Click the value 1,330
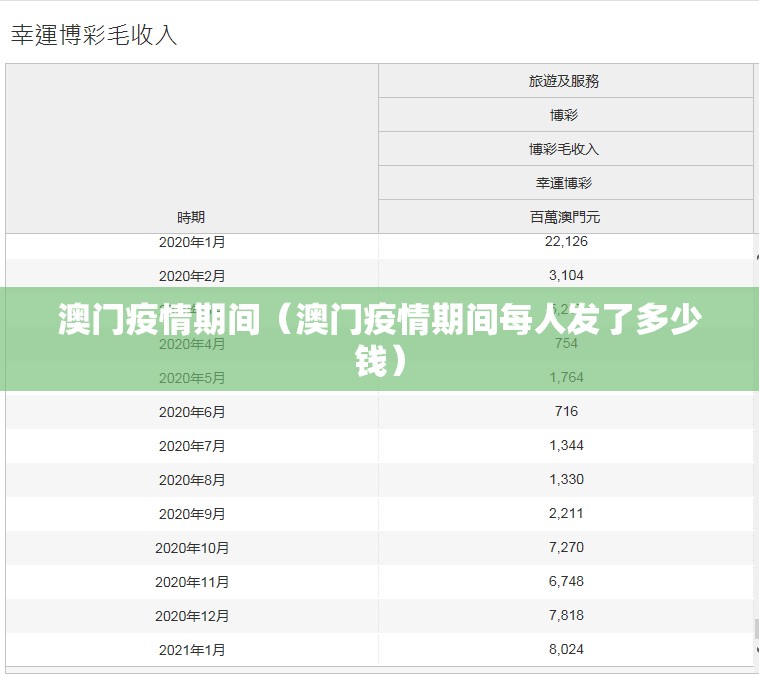759x679 pixels. (x=566, y=479)
